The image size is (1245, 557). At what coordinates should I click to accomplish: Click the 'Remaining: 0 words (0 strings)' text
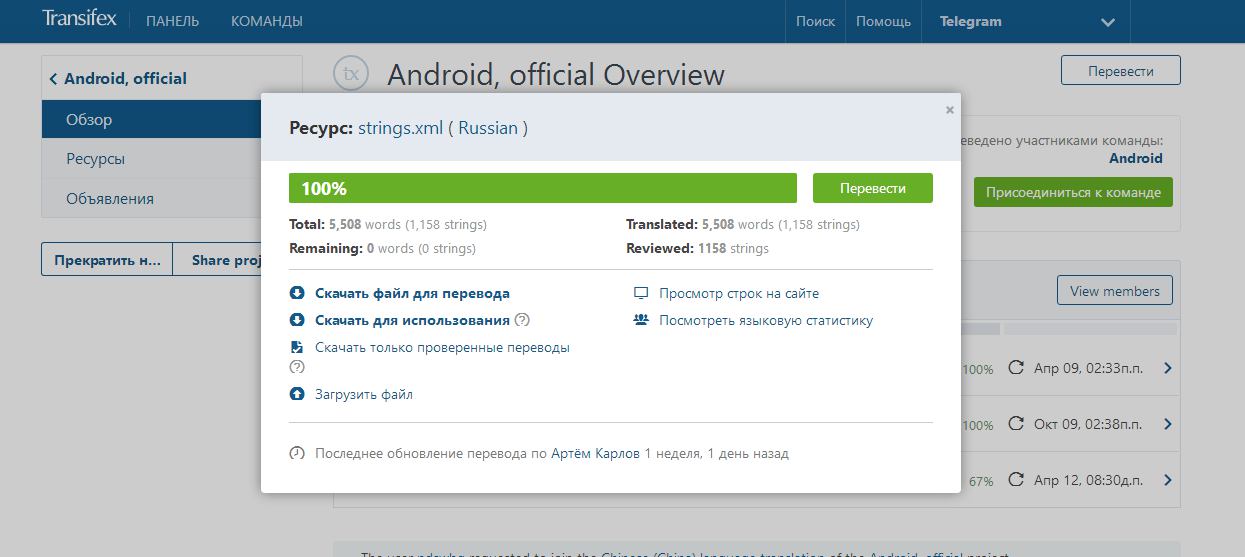pos(382,248)
